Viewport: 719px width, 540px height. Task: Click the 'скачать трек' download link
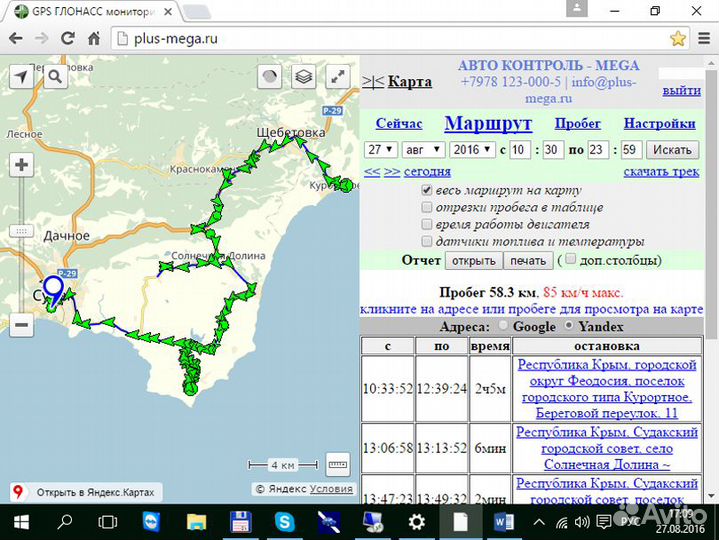[661, 171]
